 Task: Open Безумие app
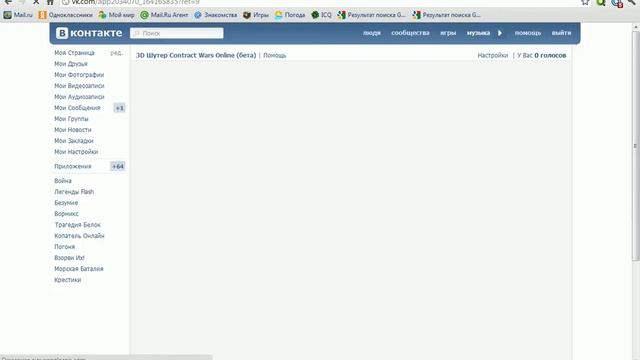[x=66, y=203]
